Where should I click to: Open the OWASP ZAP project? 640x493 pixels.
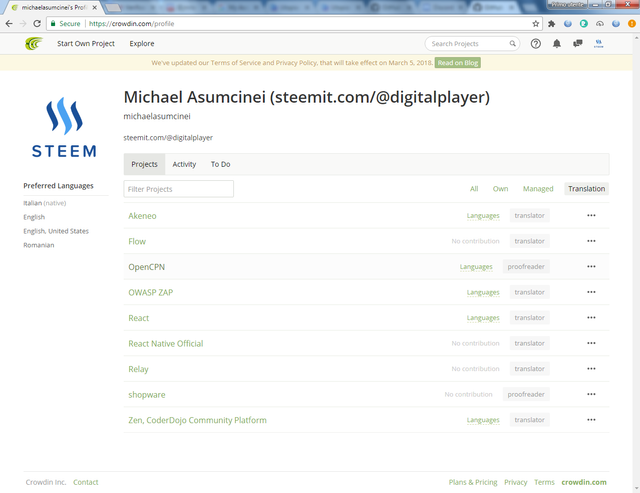[151, 293]
